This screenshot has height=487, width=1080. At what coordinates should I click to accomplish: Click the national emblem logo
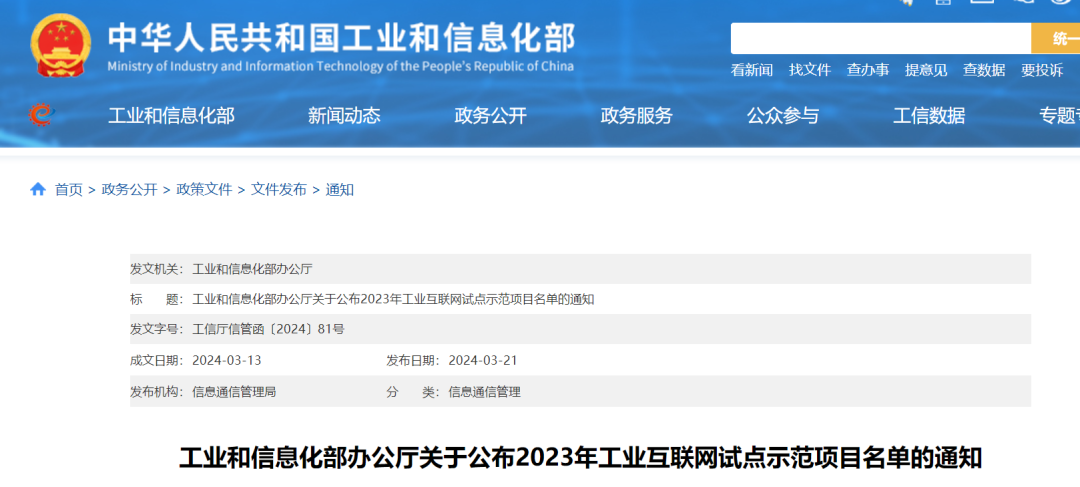point(61,45)
